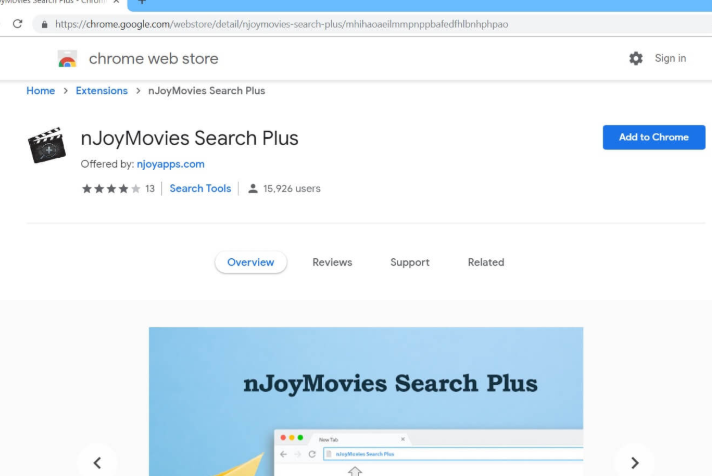
Task: Open the Support tab
Action: click(x=409, y=262)
